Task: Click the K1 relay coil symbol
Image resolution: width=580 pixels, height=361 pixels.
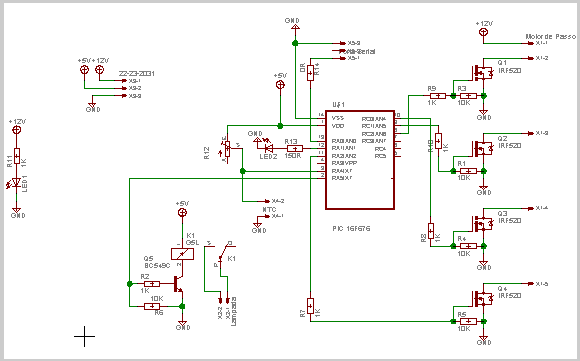Action: tap(182, 254)
